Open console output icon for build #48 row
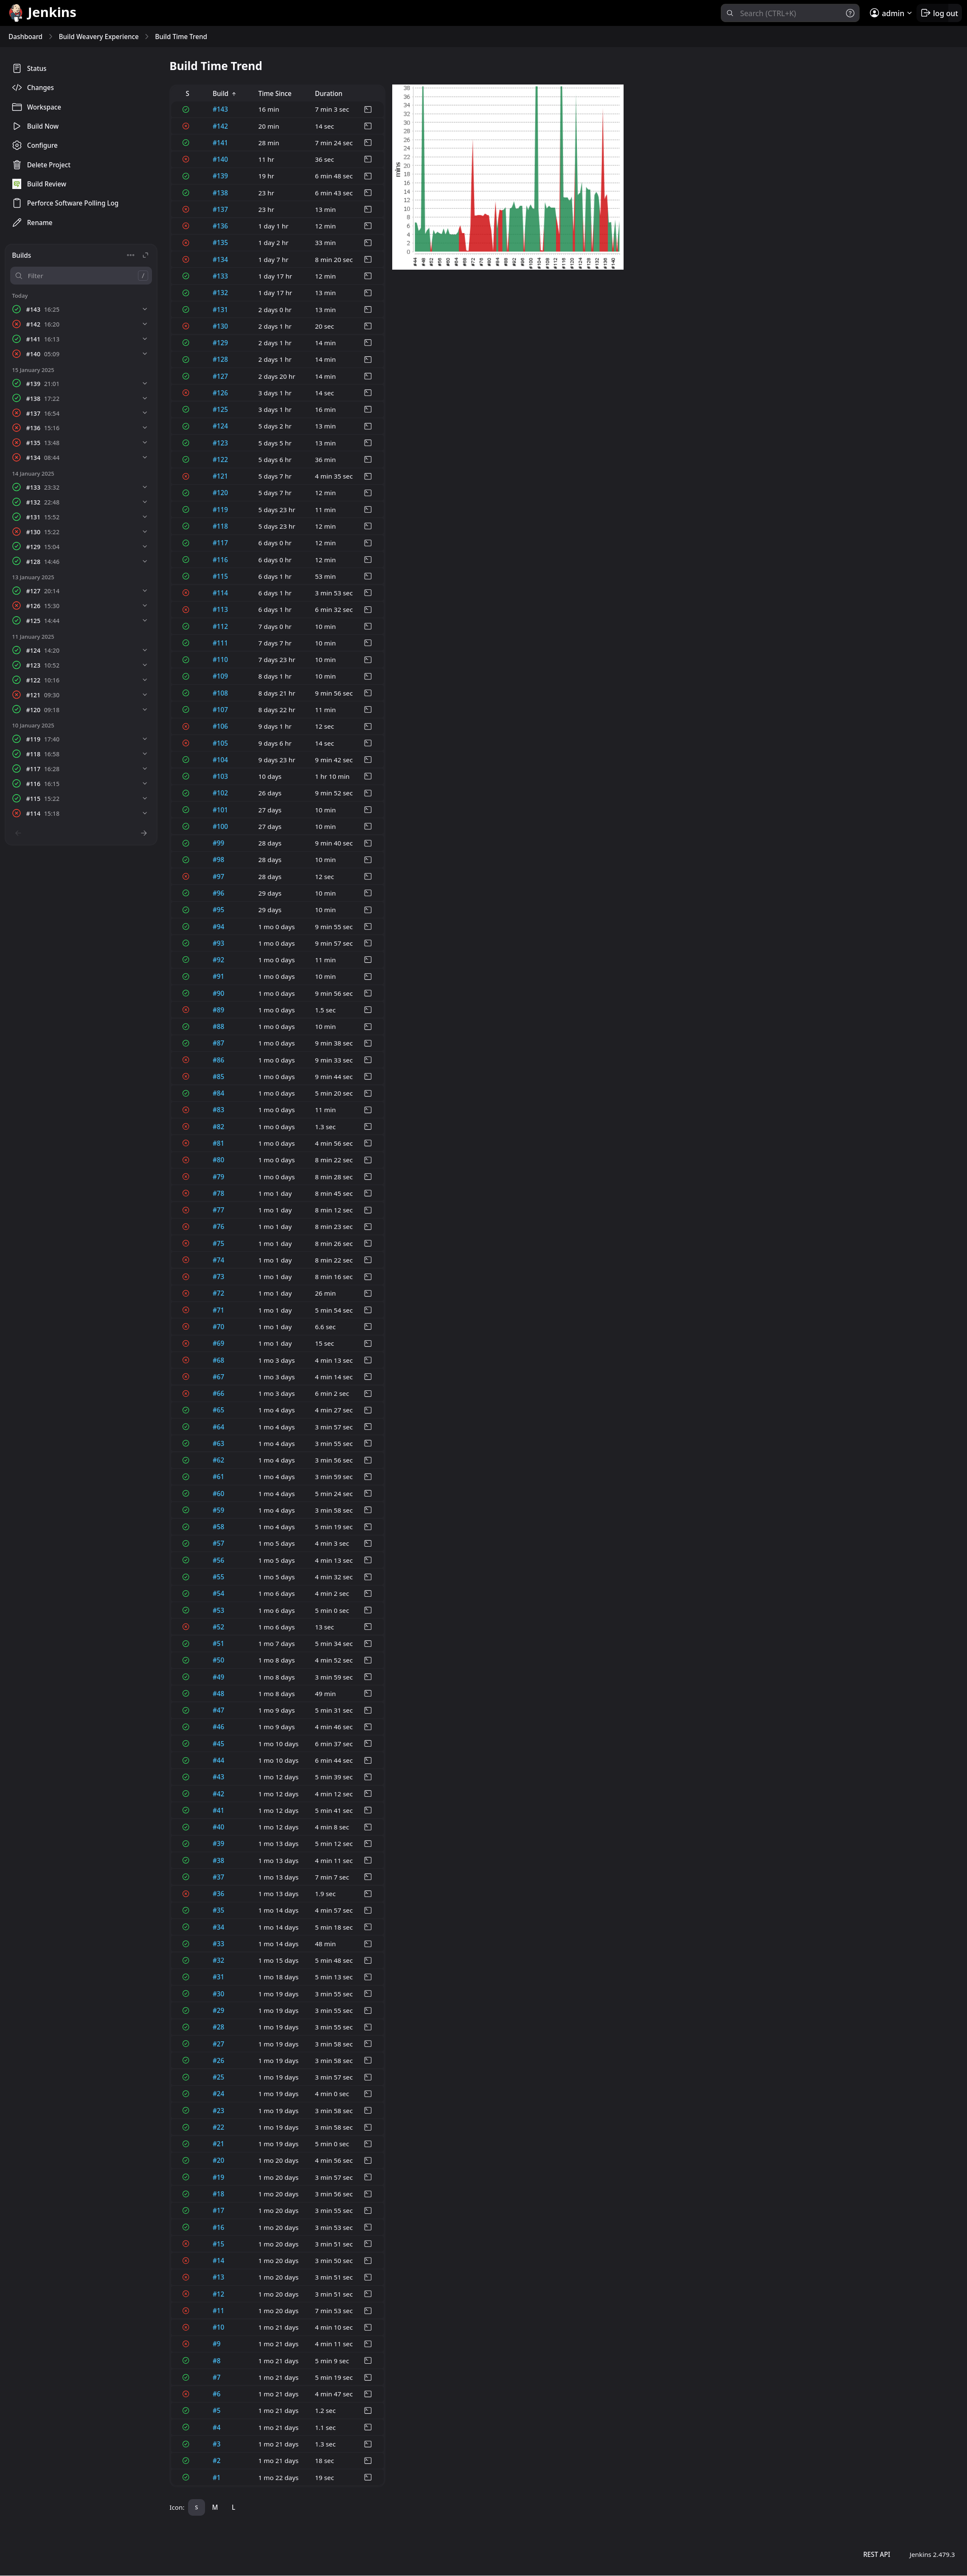967x2576 pixels. click(x=367, y=1693)
